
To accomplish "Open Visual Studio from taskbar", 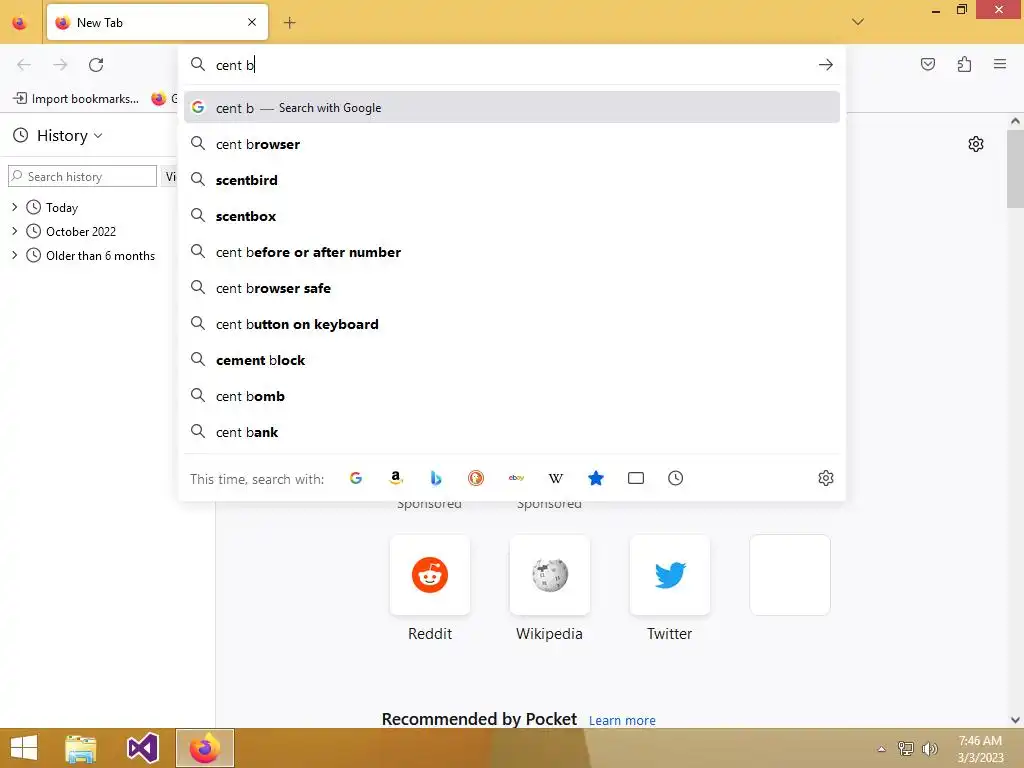I will [142, 748].
